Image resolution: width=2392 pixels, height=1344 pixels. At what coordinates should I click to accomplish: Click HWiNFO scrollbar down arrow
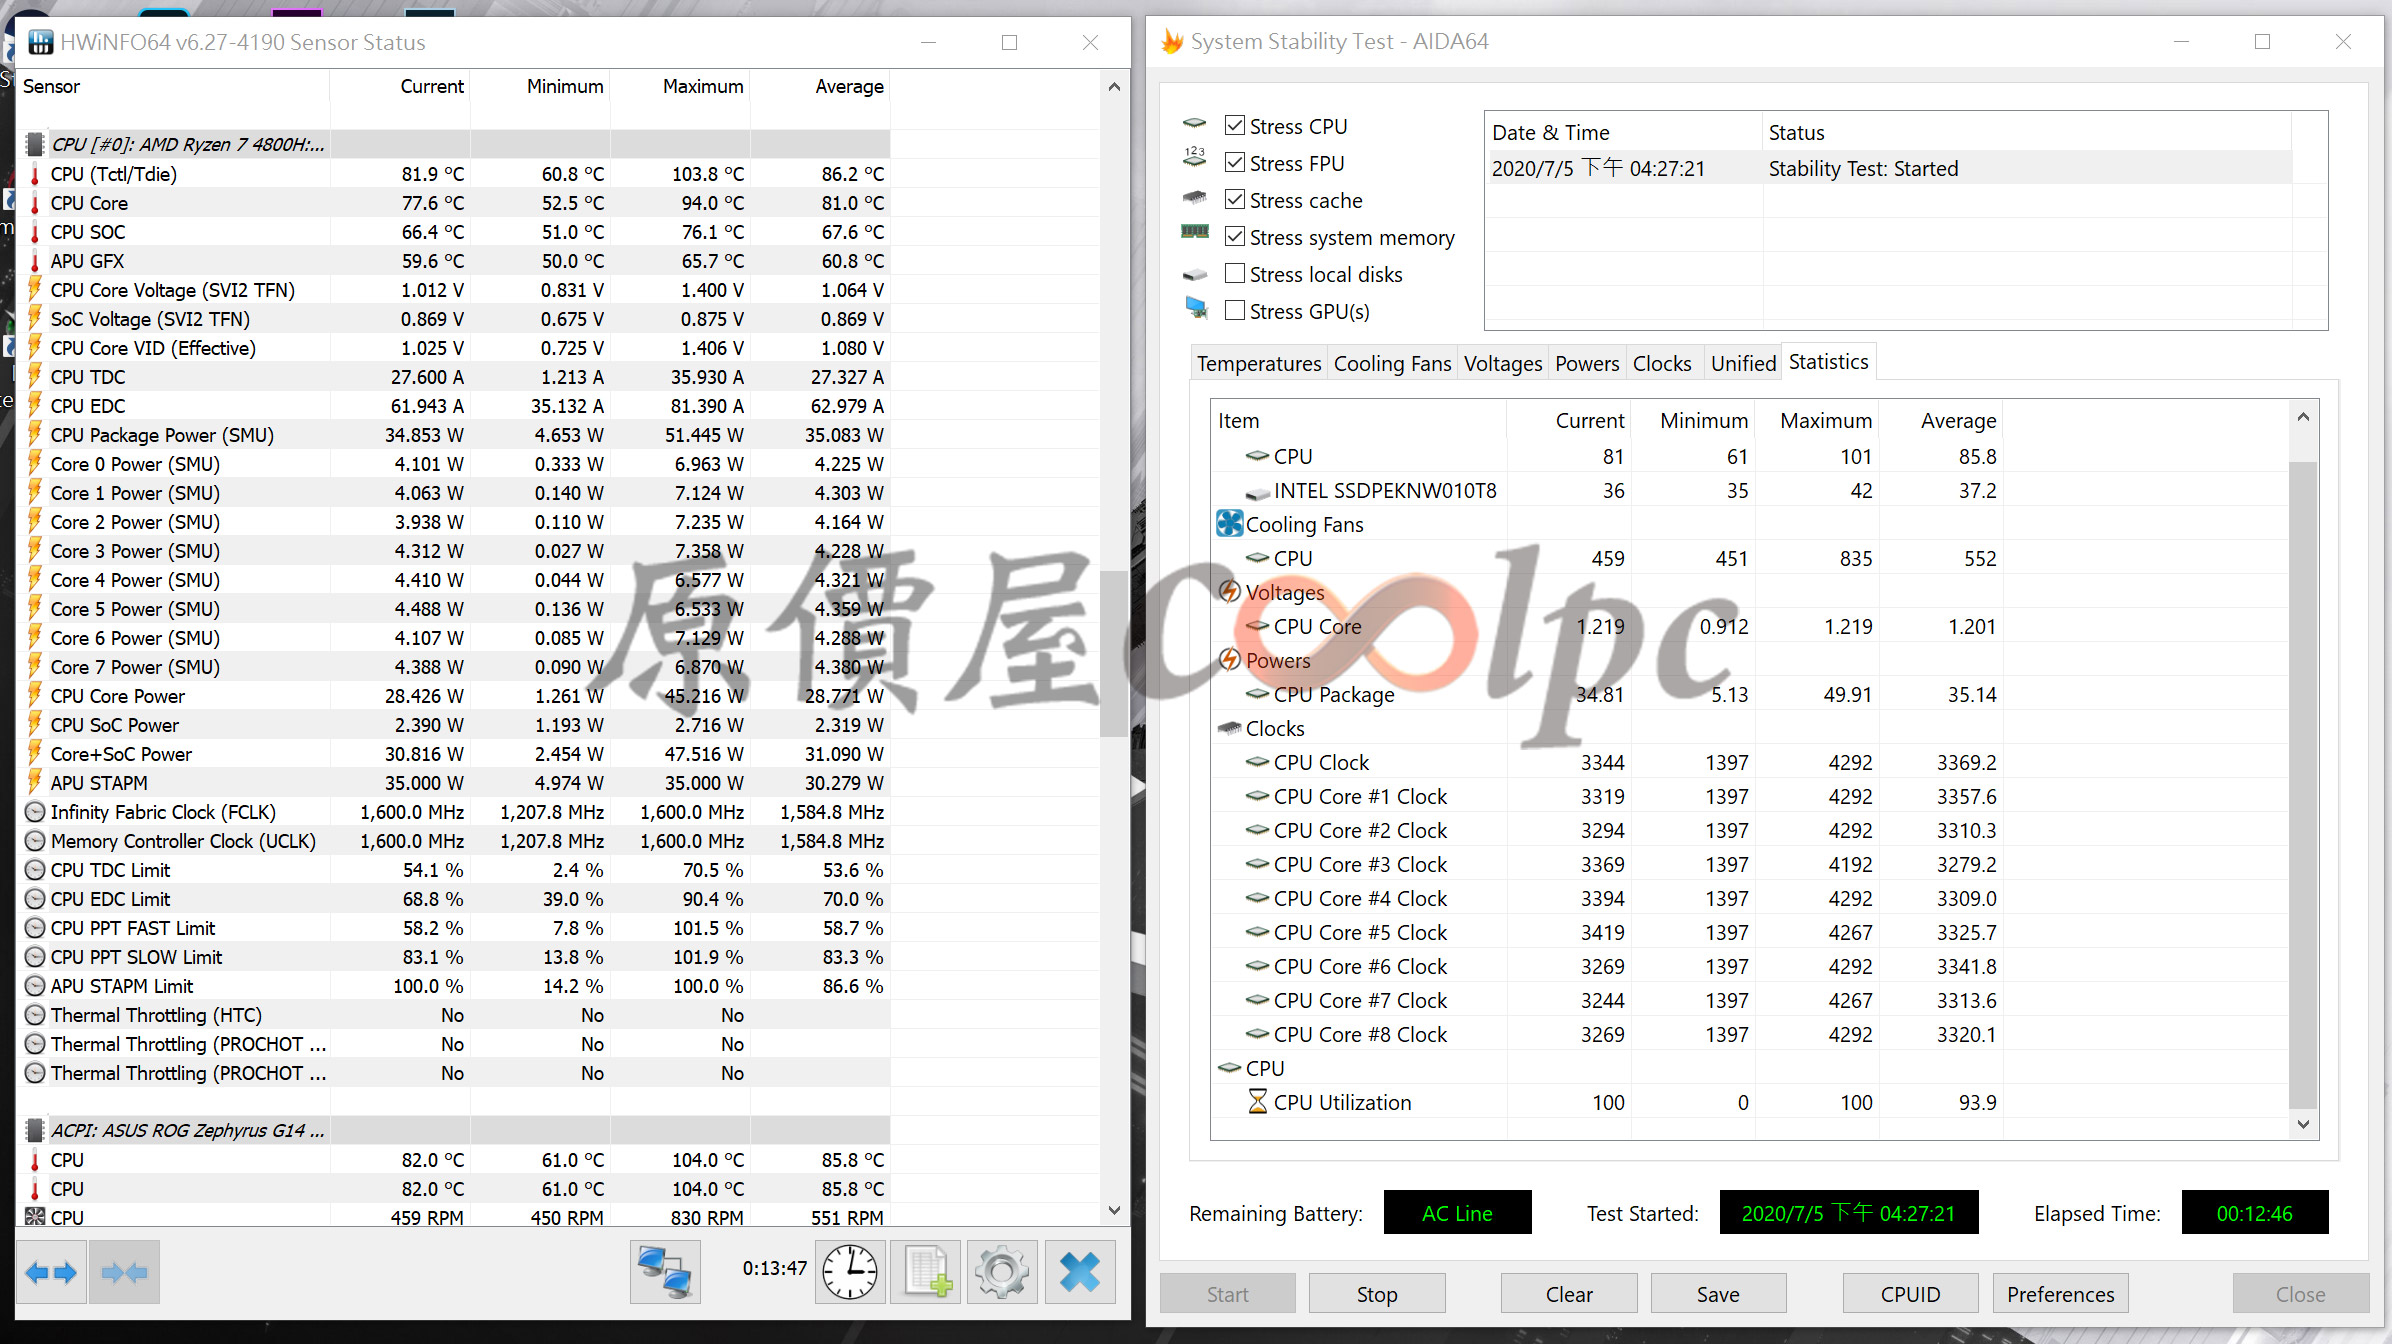pyautogui.click(x=1114, y=1210)
